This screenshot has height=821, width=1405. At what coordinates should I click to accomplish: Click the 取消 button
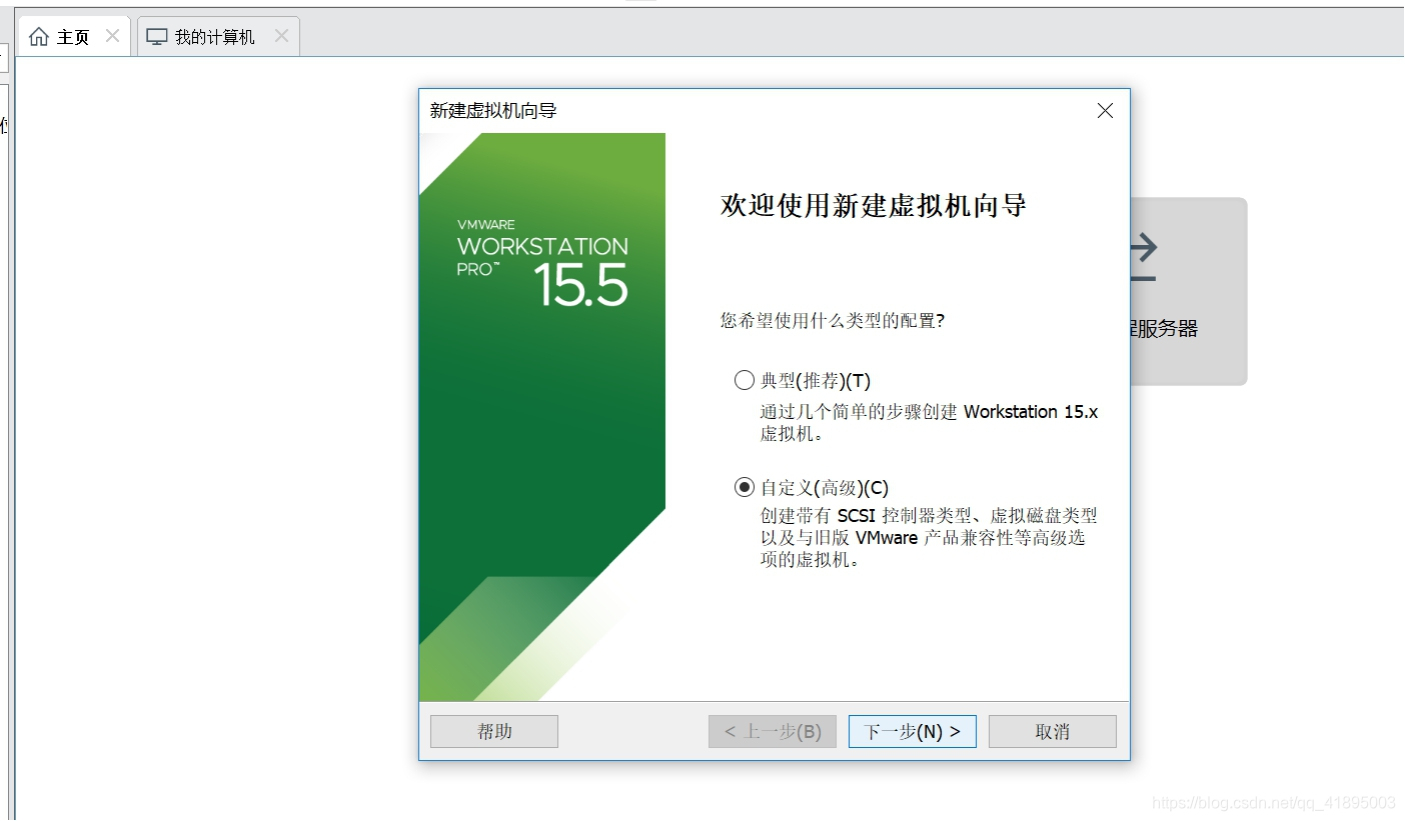click(1052, 731)
